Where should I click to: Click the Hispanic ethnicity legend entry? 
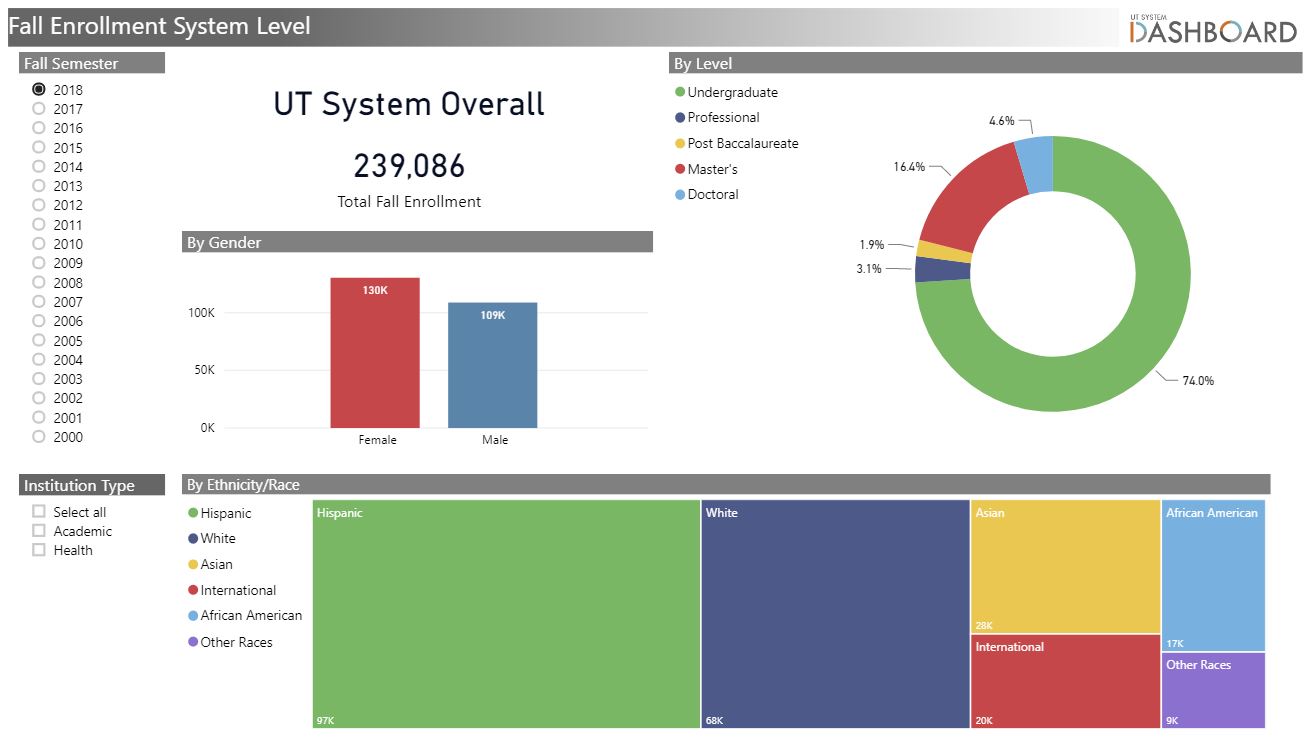point(220,513)
